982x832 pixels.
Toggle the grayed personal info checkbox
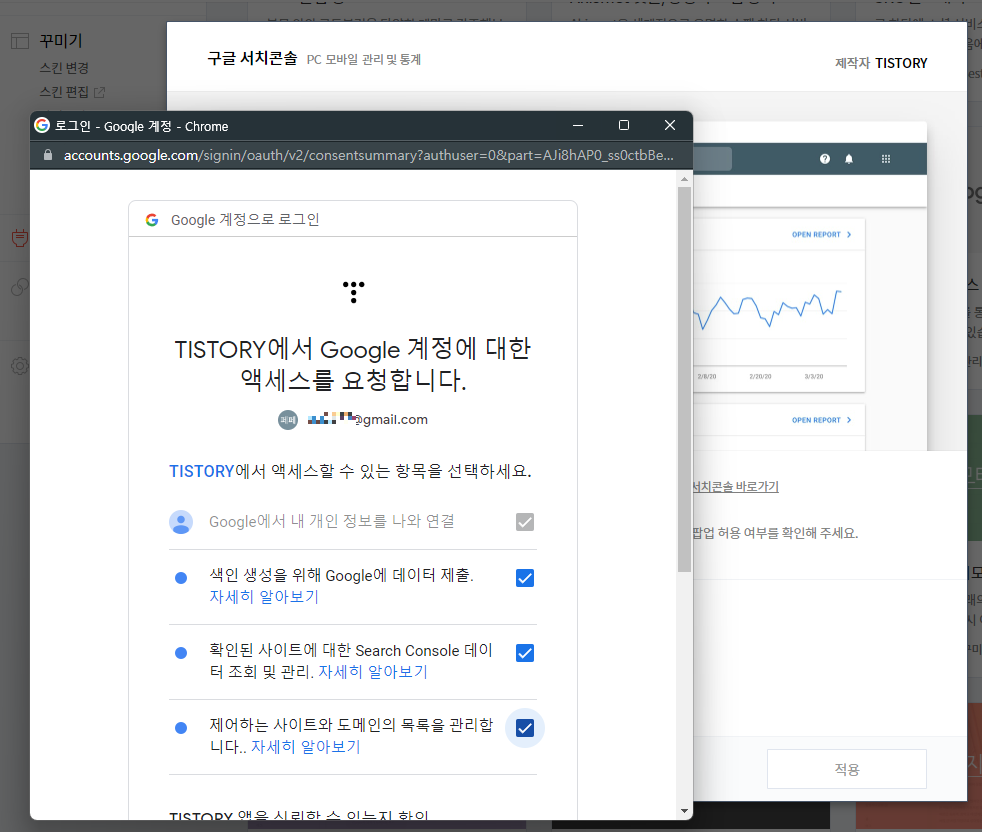(x=525, y=522)
